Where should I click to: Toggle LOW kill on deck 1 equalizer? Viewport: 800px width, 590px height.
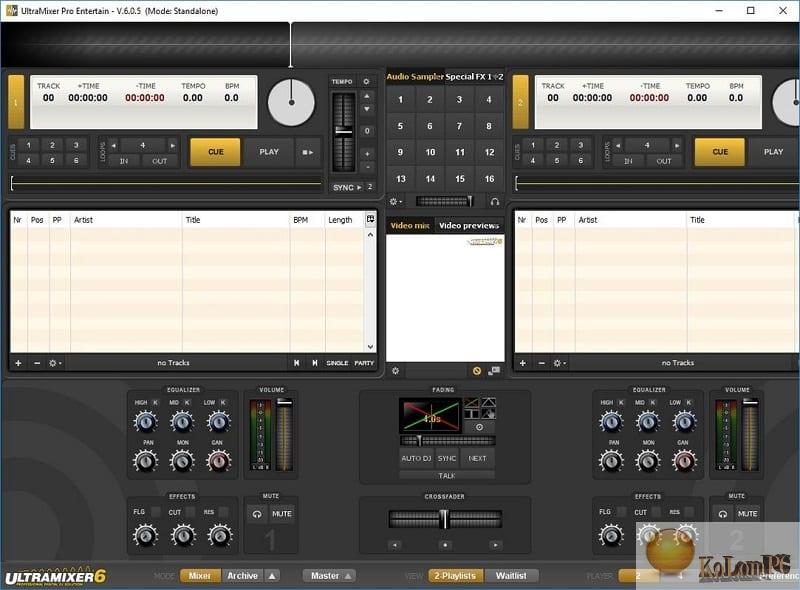(223, 403)
